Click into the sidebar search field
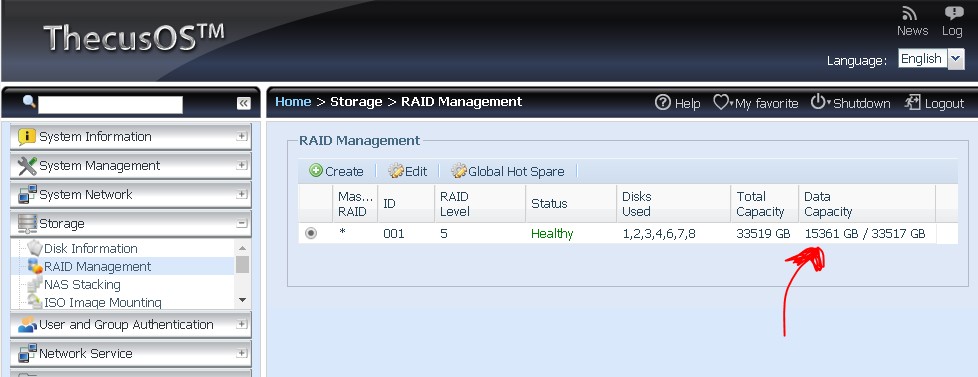Viewport: 978px width, 377px height. (x=110, y=104)
